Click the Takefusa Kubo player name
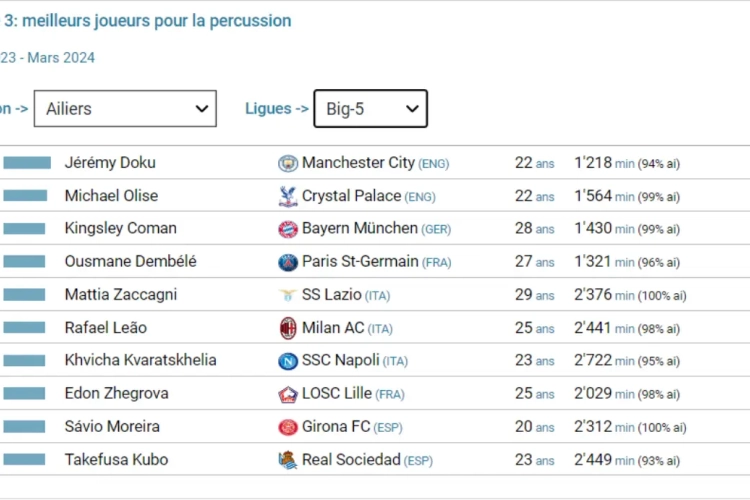750x500 pixels. [x=117, y=459]
